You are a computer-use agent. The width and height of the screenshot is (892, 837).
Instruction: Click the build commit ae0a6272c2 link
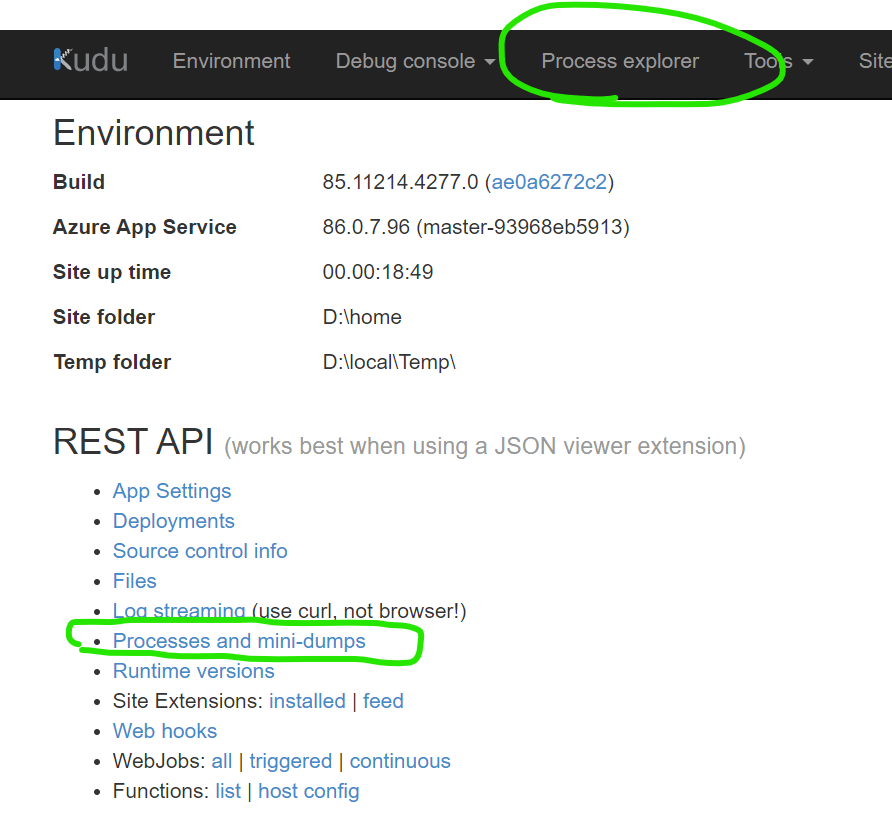pos(548,182)
